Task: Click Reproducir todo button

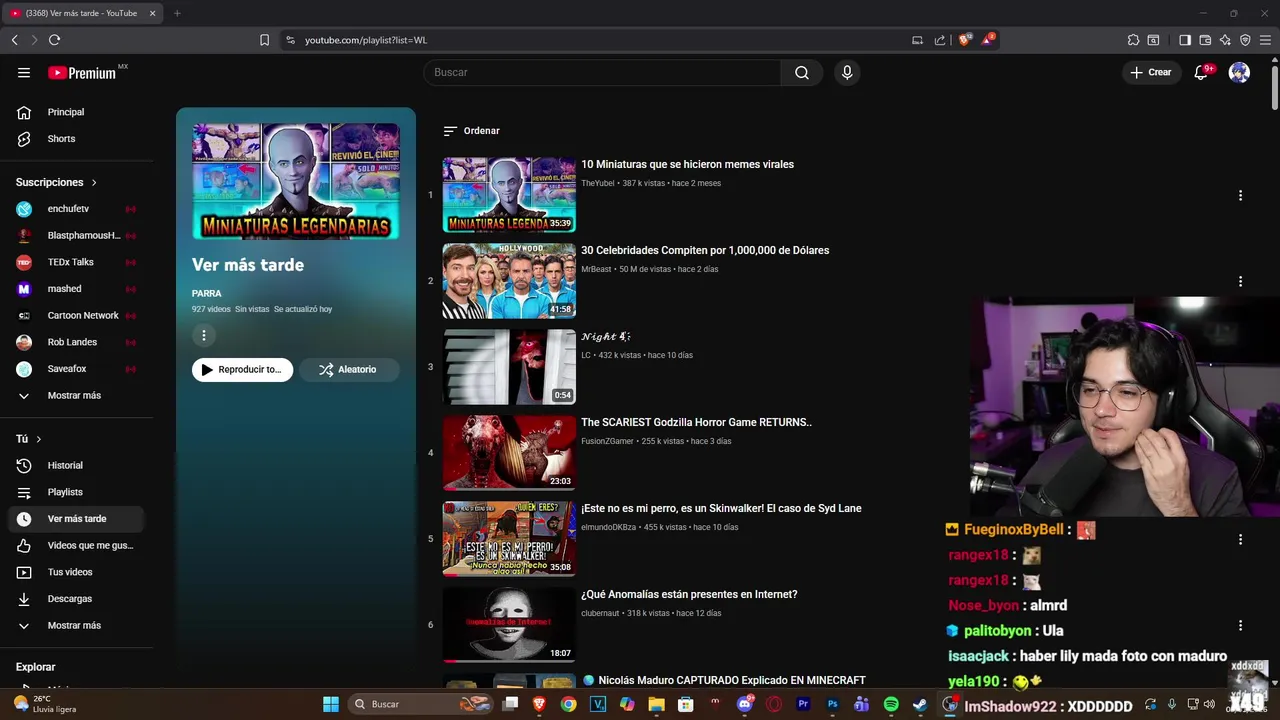Action: click(x=242, y=370)
